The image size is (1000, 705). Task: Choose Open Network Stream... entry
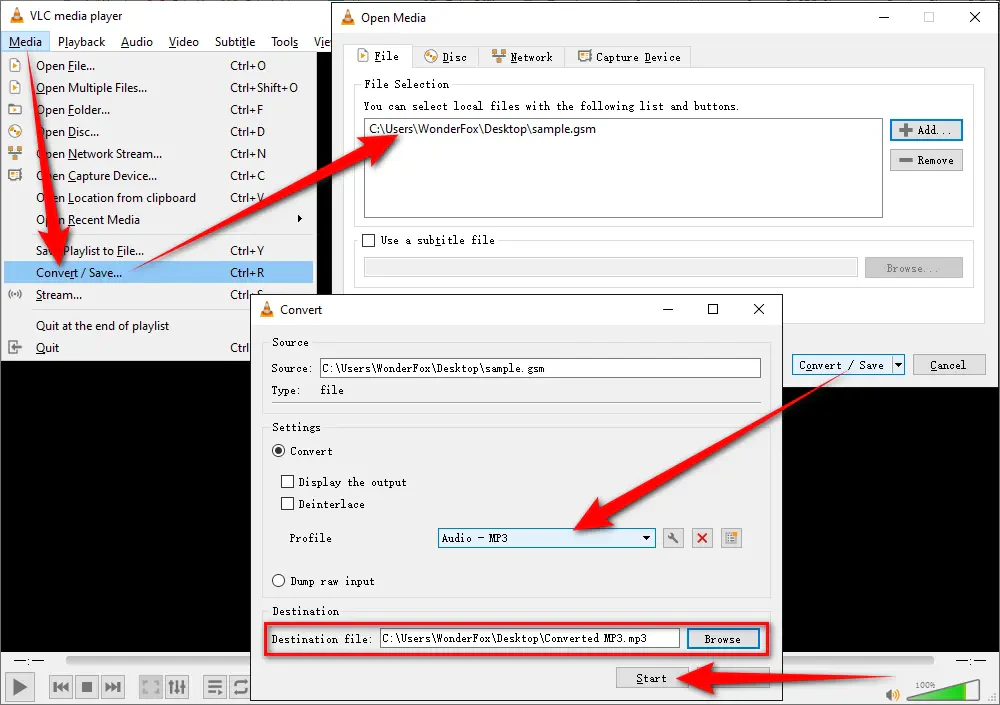[x=159, y=154]
